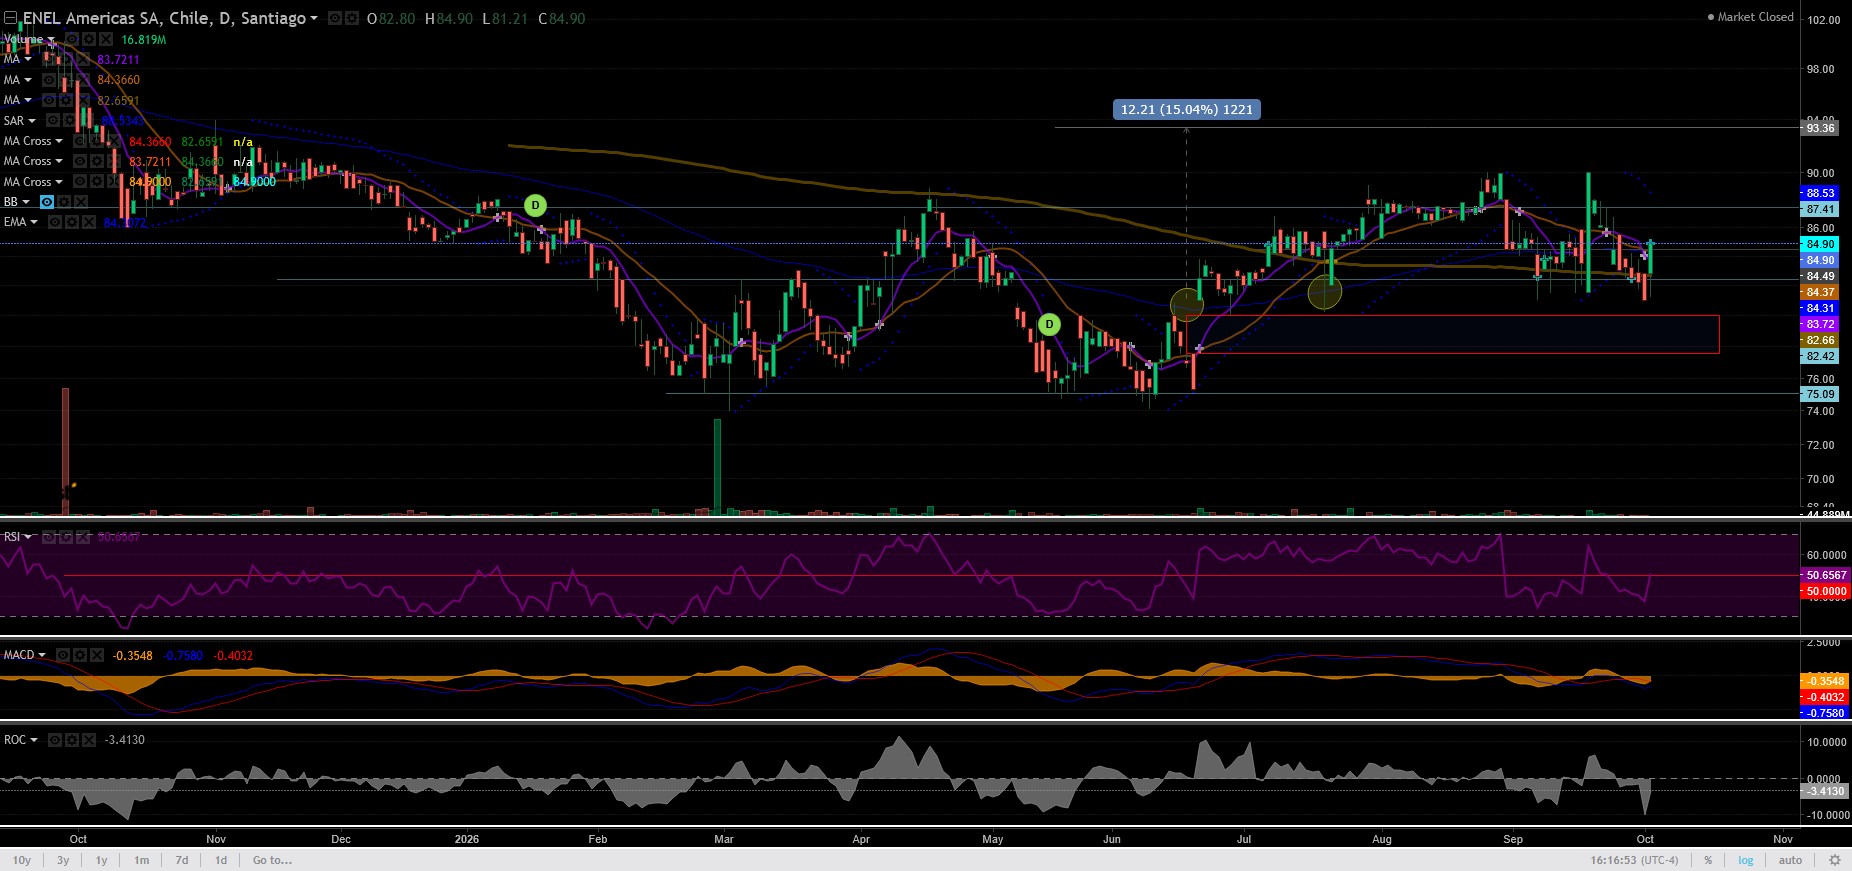Remove the Volume indicator with its X icon
The height and width of the screenshot is (871, 1852).
click(x=106, y=39)
